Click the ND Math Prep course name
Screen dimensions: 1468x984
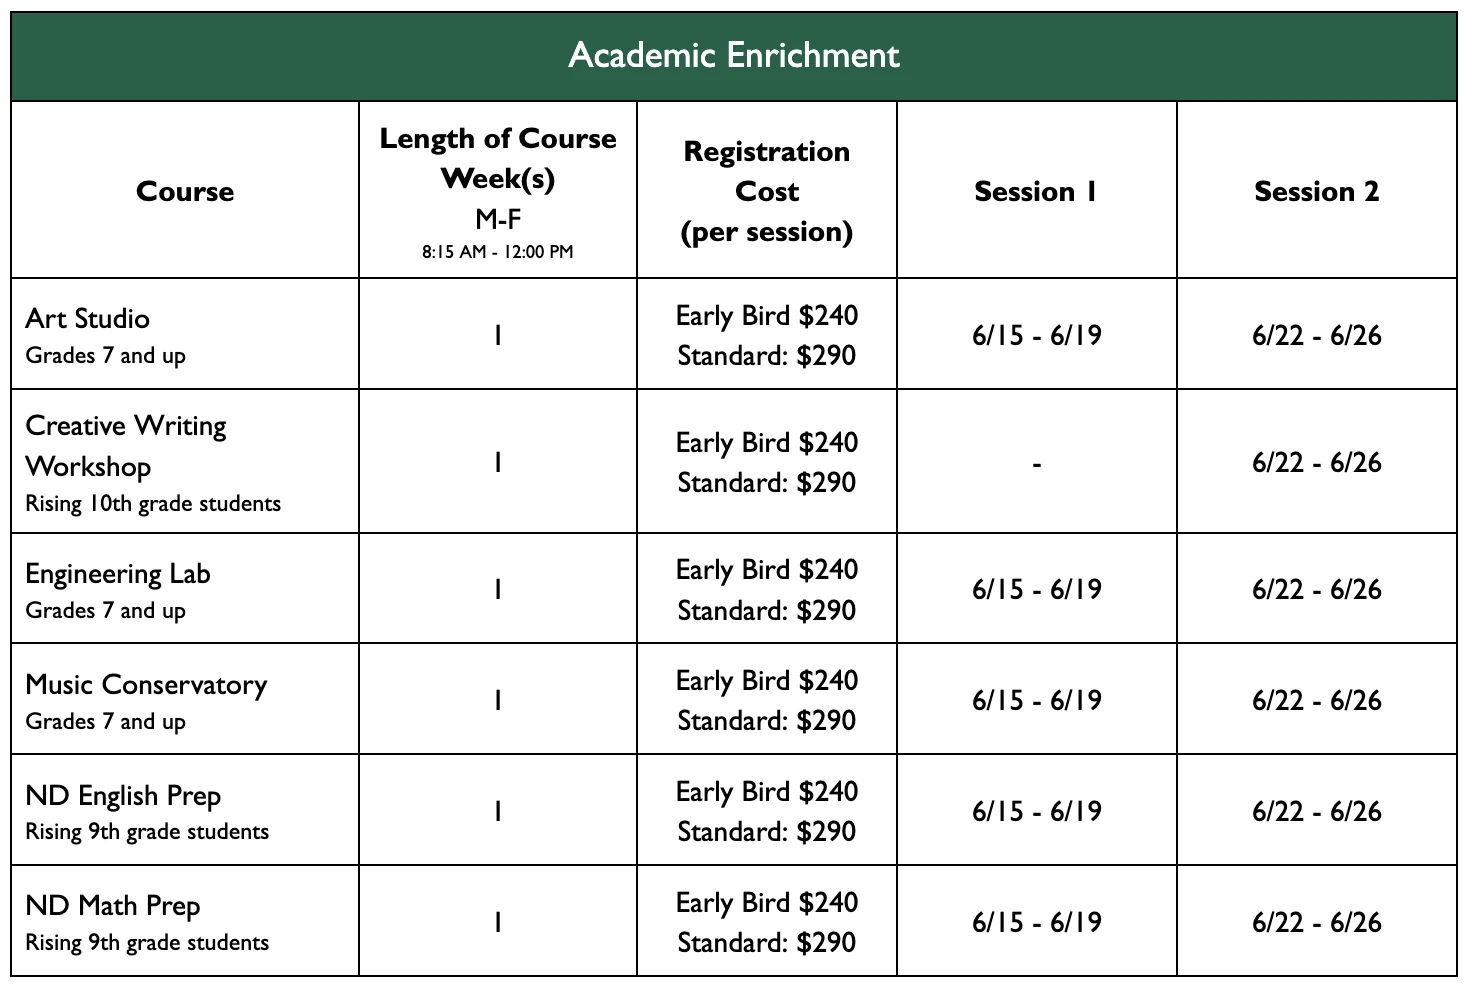point(113,906)
